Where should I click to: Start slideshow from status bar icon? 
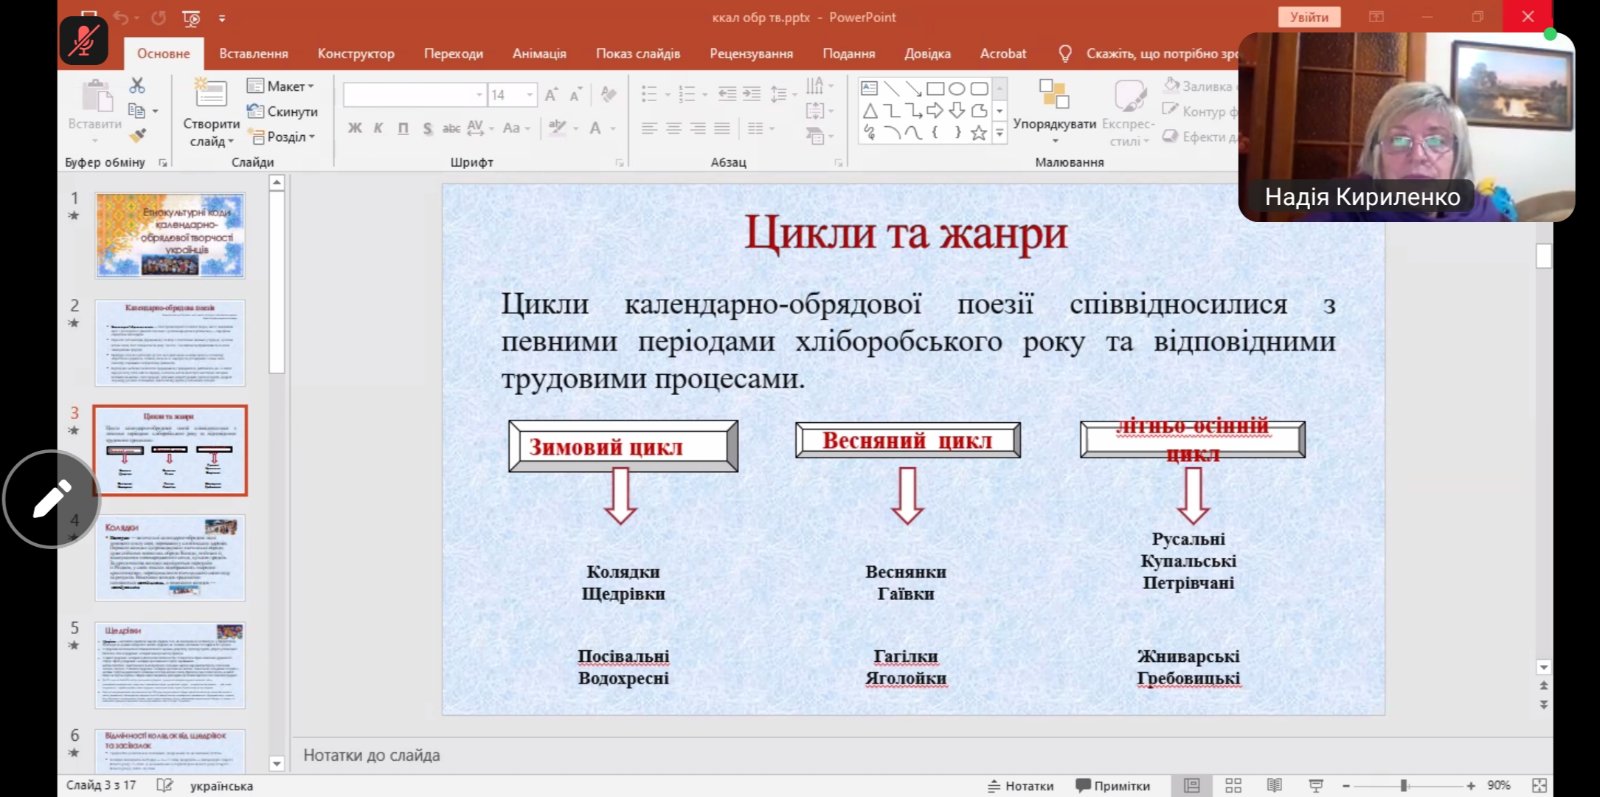(1316, 786)
